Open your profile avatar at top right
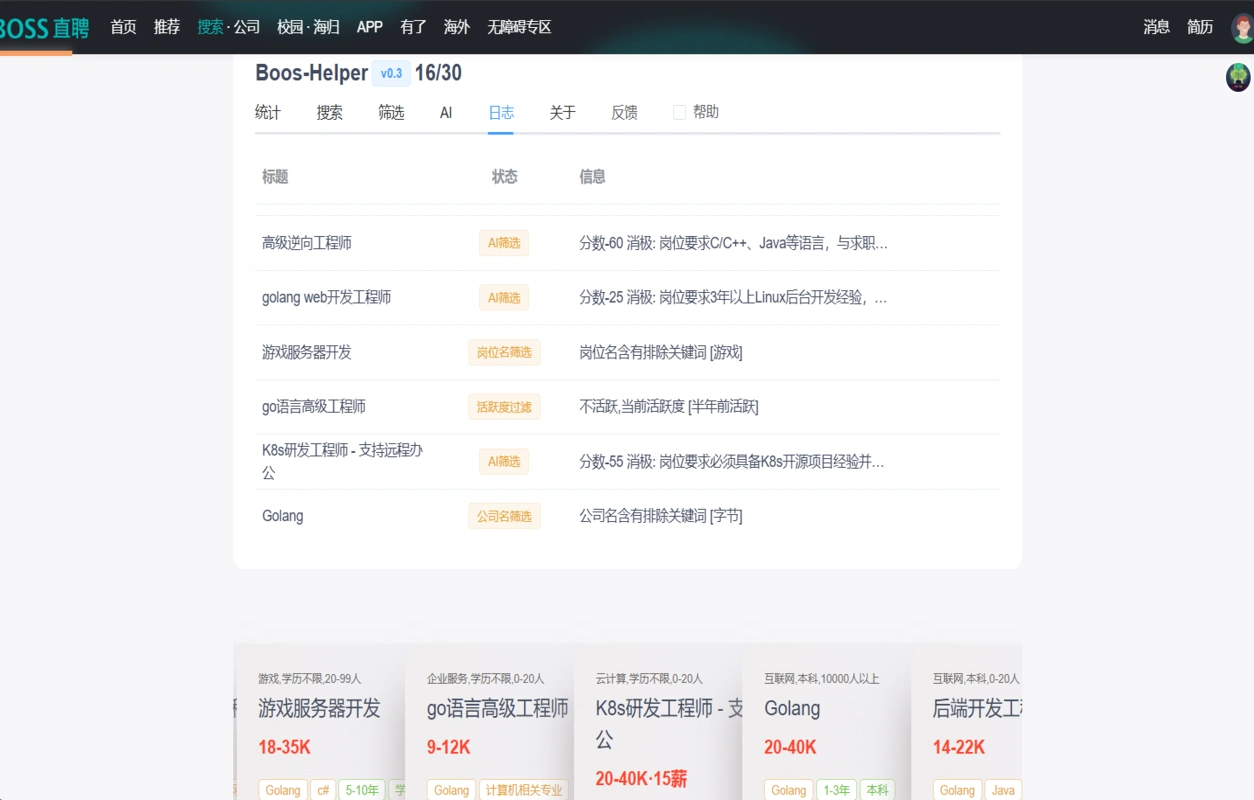Image resolution: width=1254 pixels, height=800 pixels. (1238, 27)
